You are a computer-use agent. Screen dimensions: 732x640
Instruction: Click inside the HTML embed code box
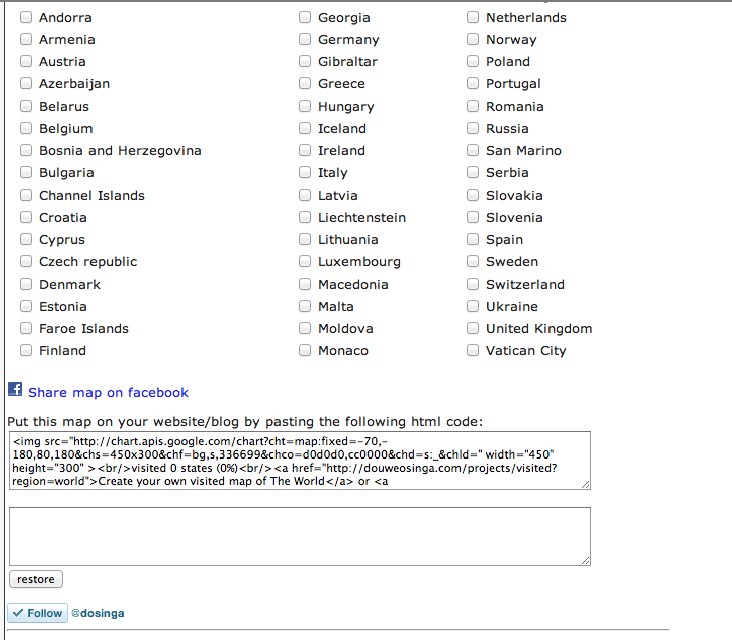coord(299,460)
